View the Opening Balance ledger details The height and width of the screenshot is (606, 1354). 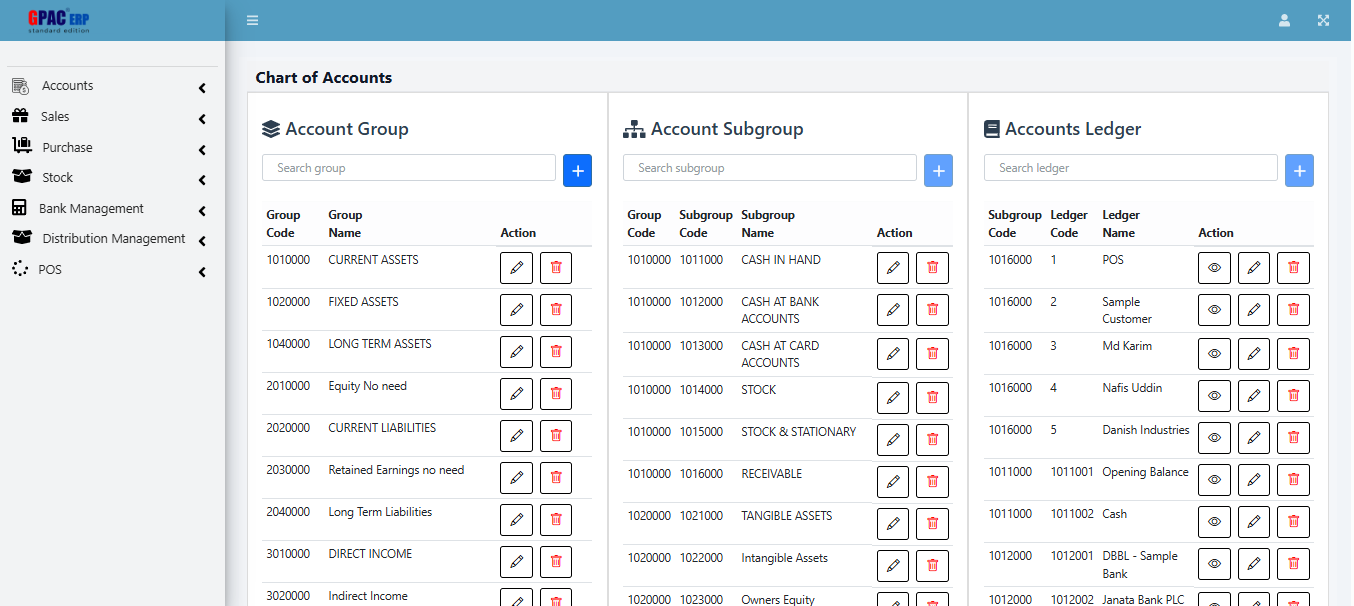pyautogui.click(x=1214, y=480)
